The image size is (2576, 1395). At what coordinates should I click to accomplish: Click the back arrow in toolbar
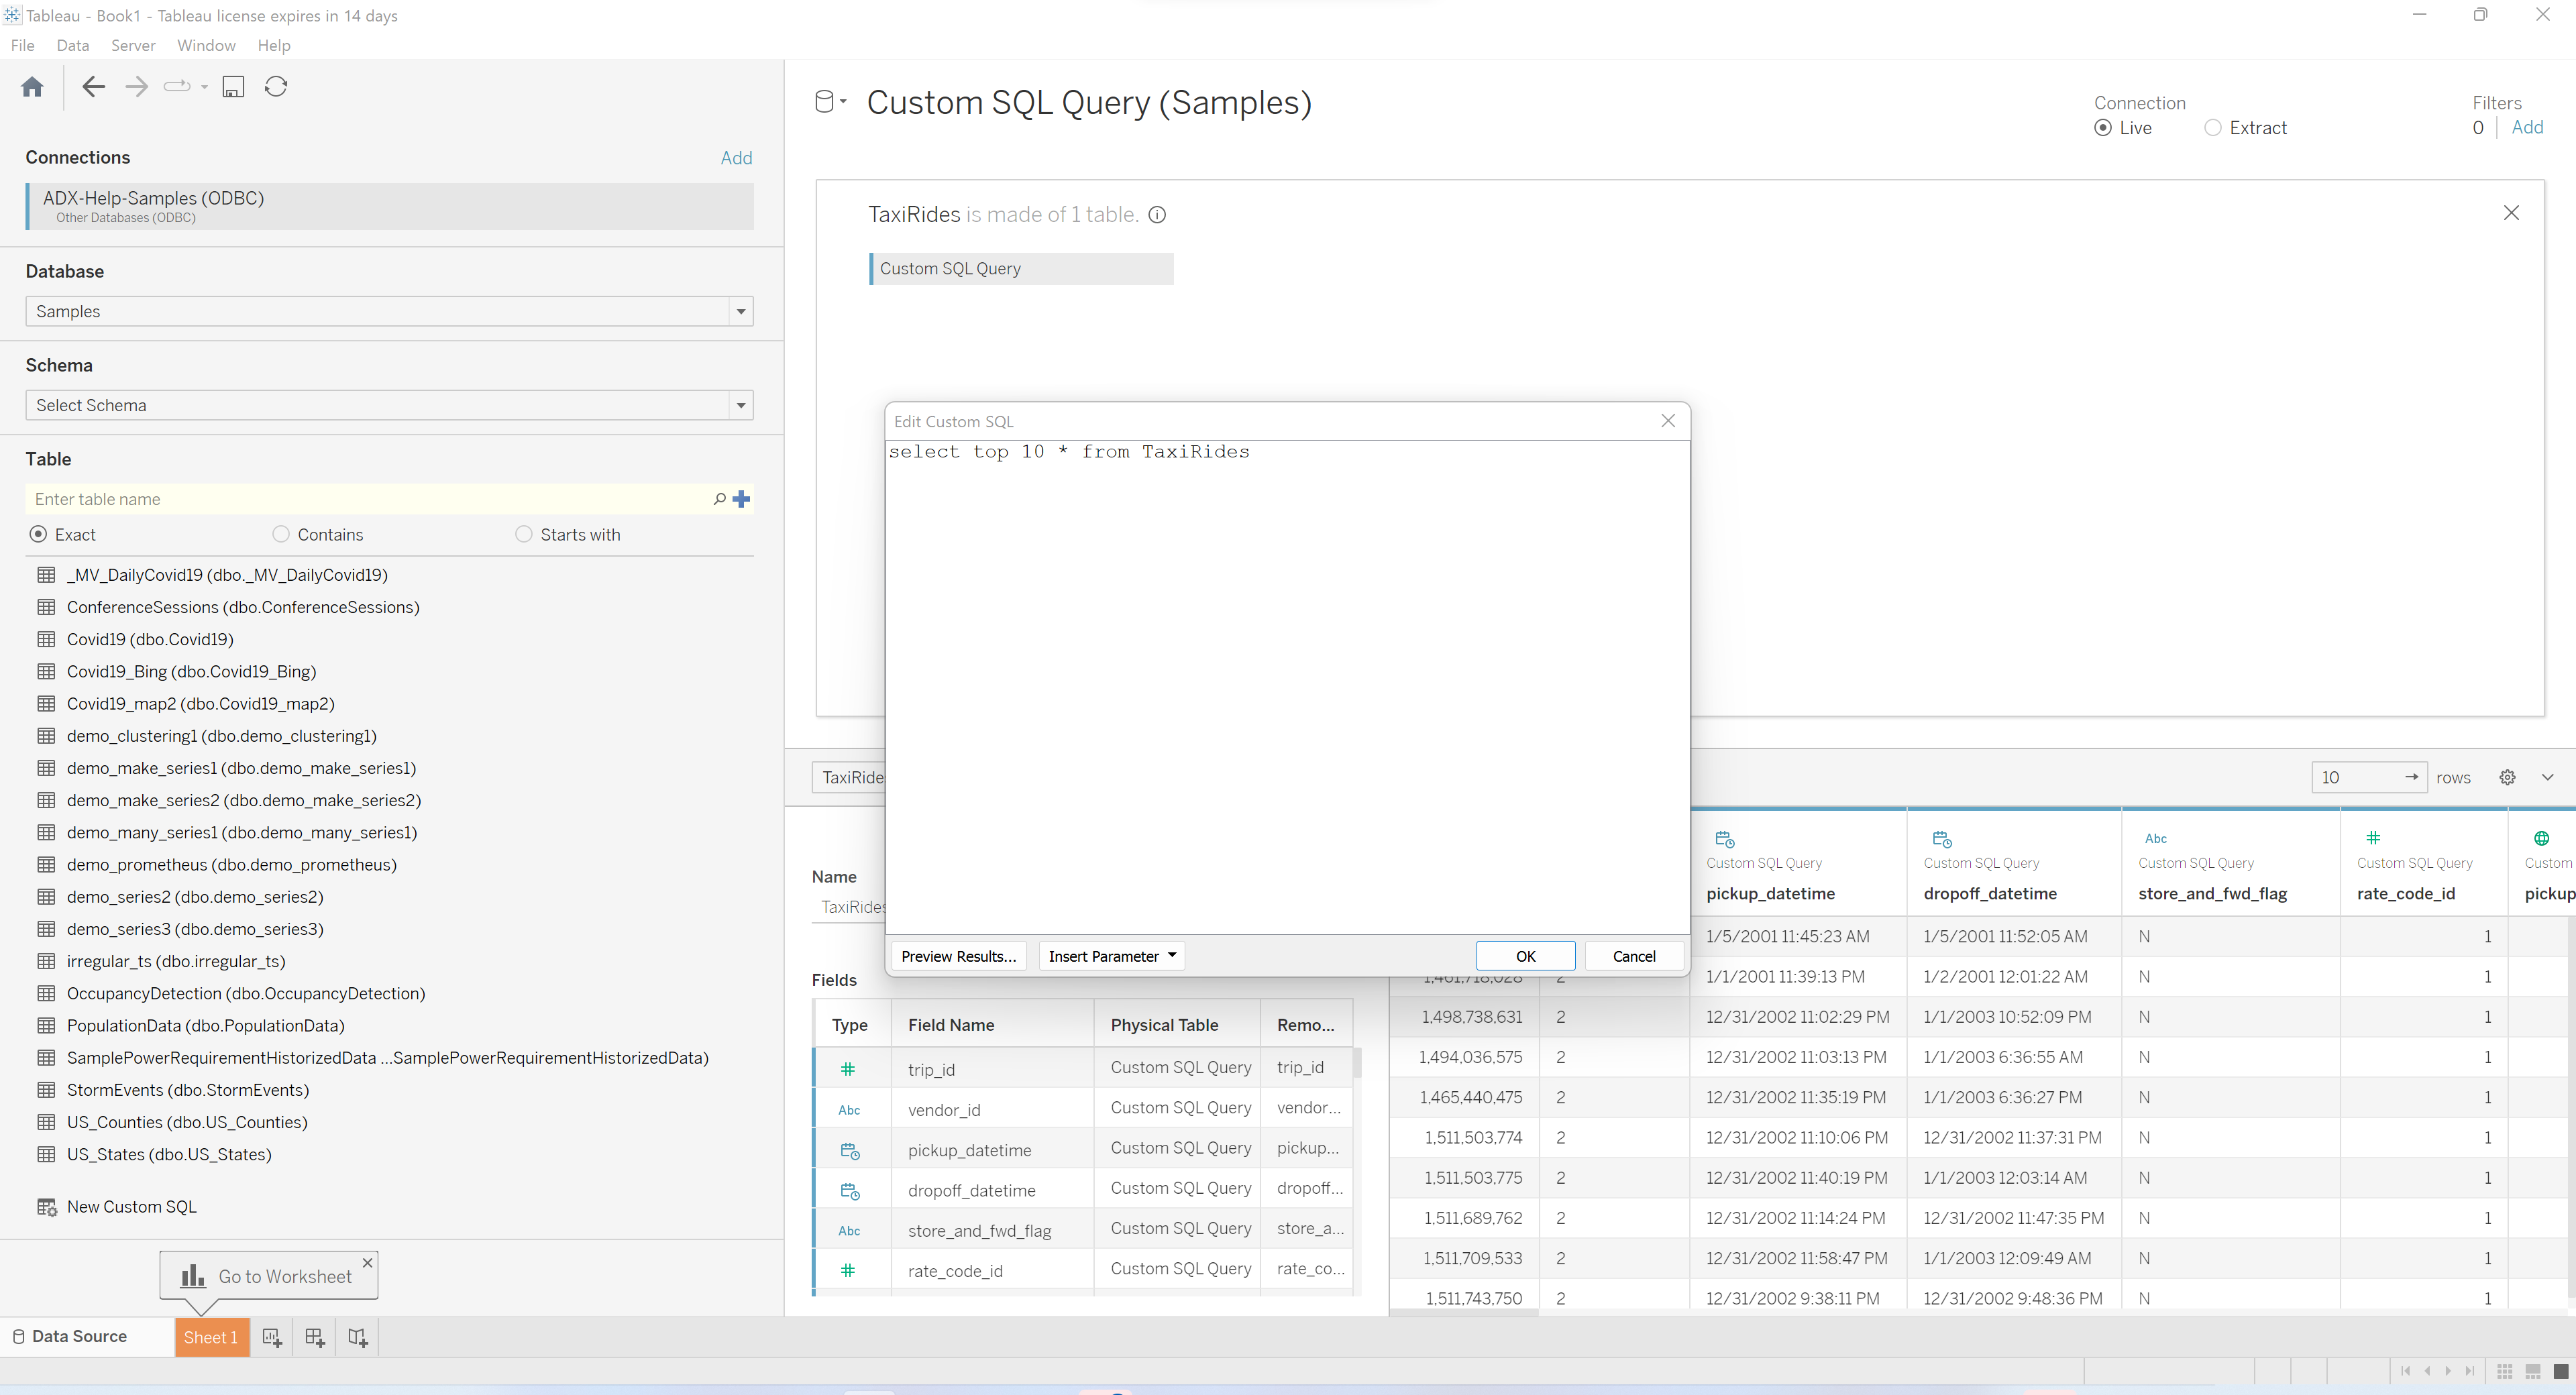(93, 87)
